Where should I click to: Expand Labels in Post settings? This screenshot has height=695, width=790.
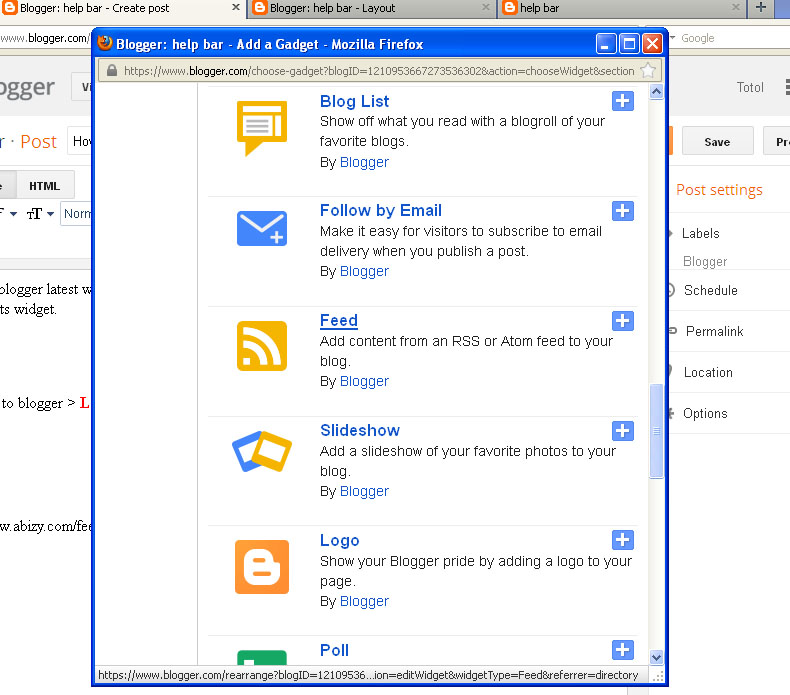pos(700,233)
